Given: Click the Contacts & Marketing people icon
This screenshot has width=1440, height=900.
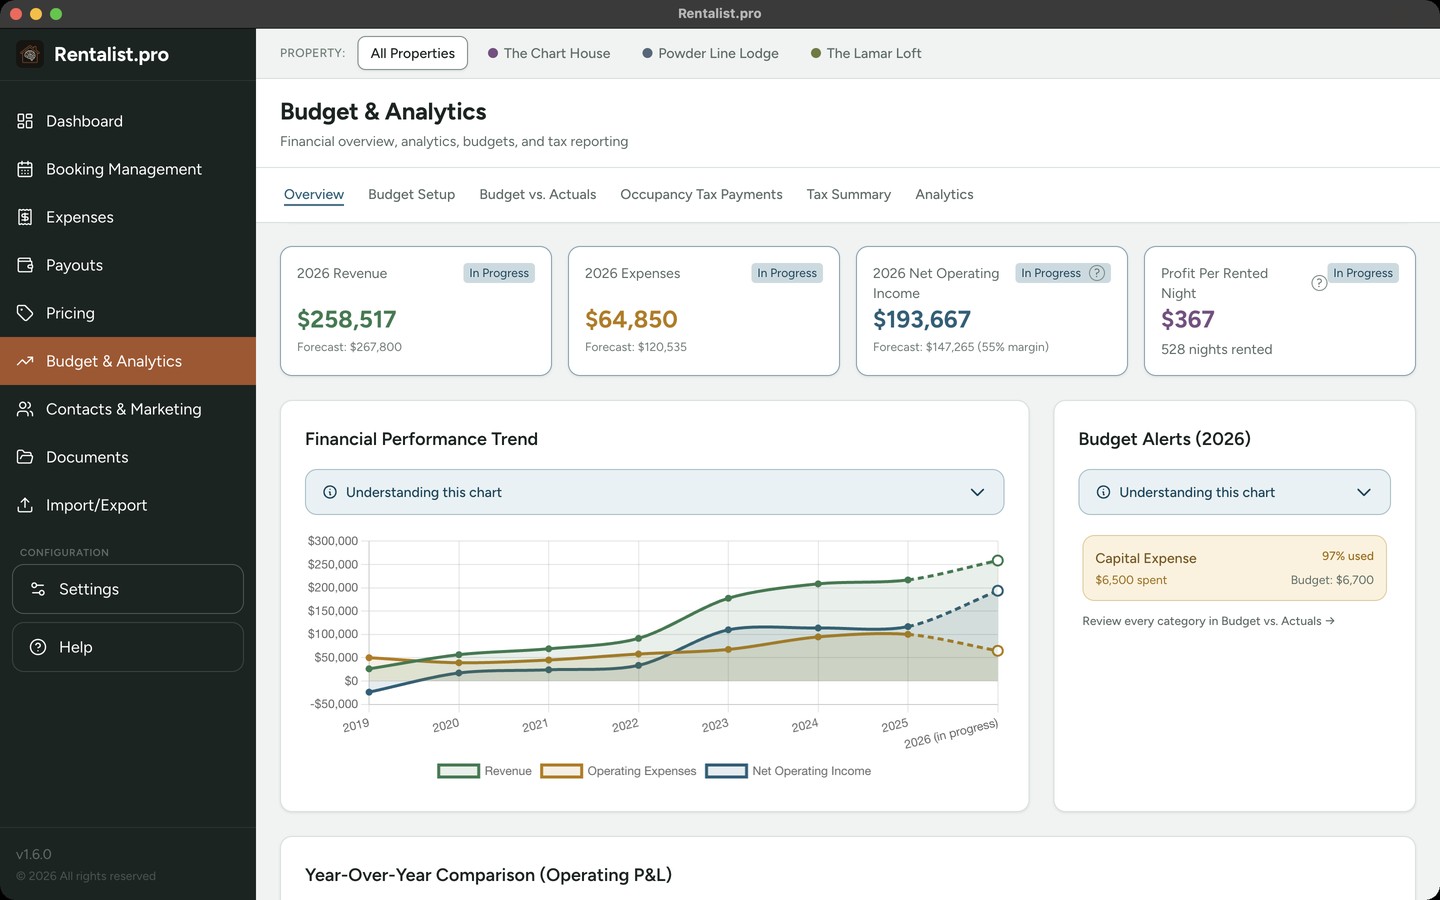Looking at the screenshot, I should pyautogui.click(x=25, y=409).
